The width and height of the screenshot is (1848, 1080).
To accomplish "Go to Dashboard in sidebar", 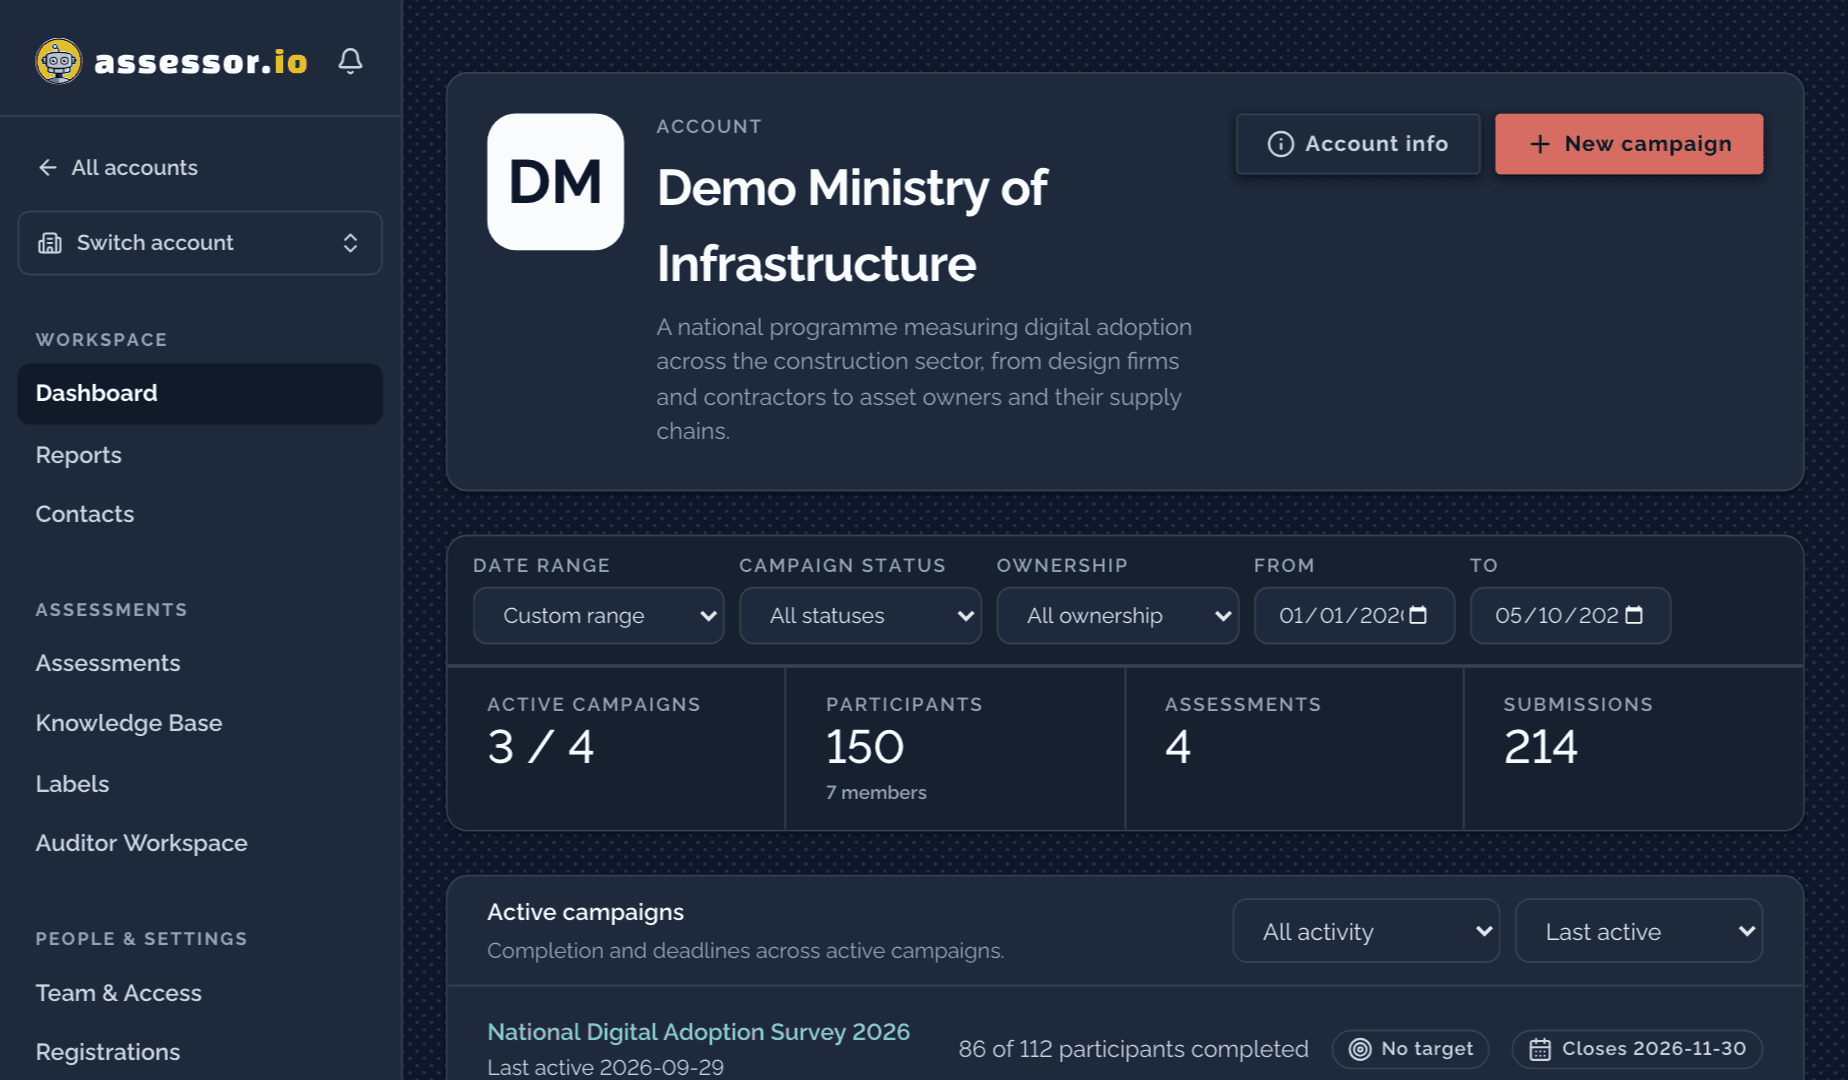I will [x=200, y=393].
